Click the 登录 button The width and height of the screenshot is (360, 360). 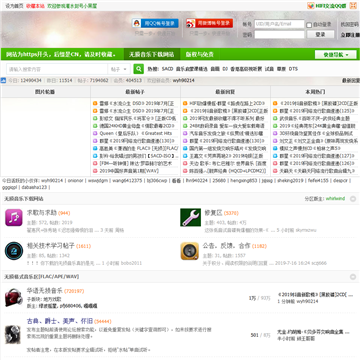click(x=320, y=34)
